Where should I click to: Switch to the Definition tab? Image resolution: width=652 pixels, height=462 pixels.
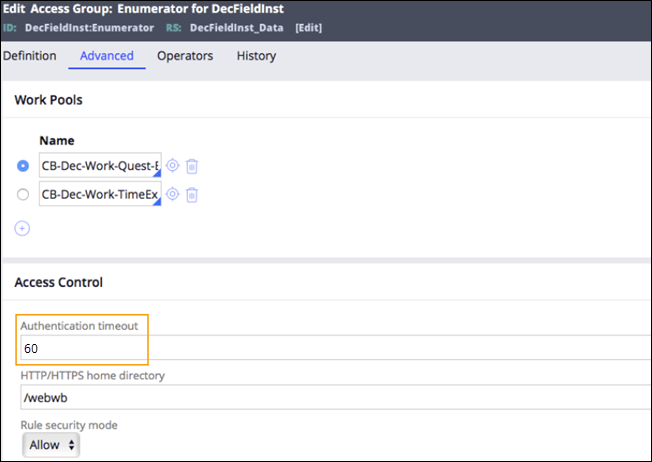(29, 56)
